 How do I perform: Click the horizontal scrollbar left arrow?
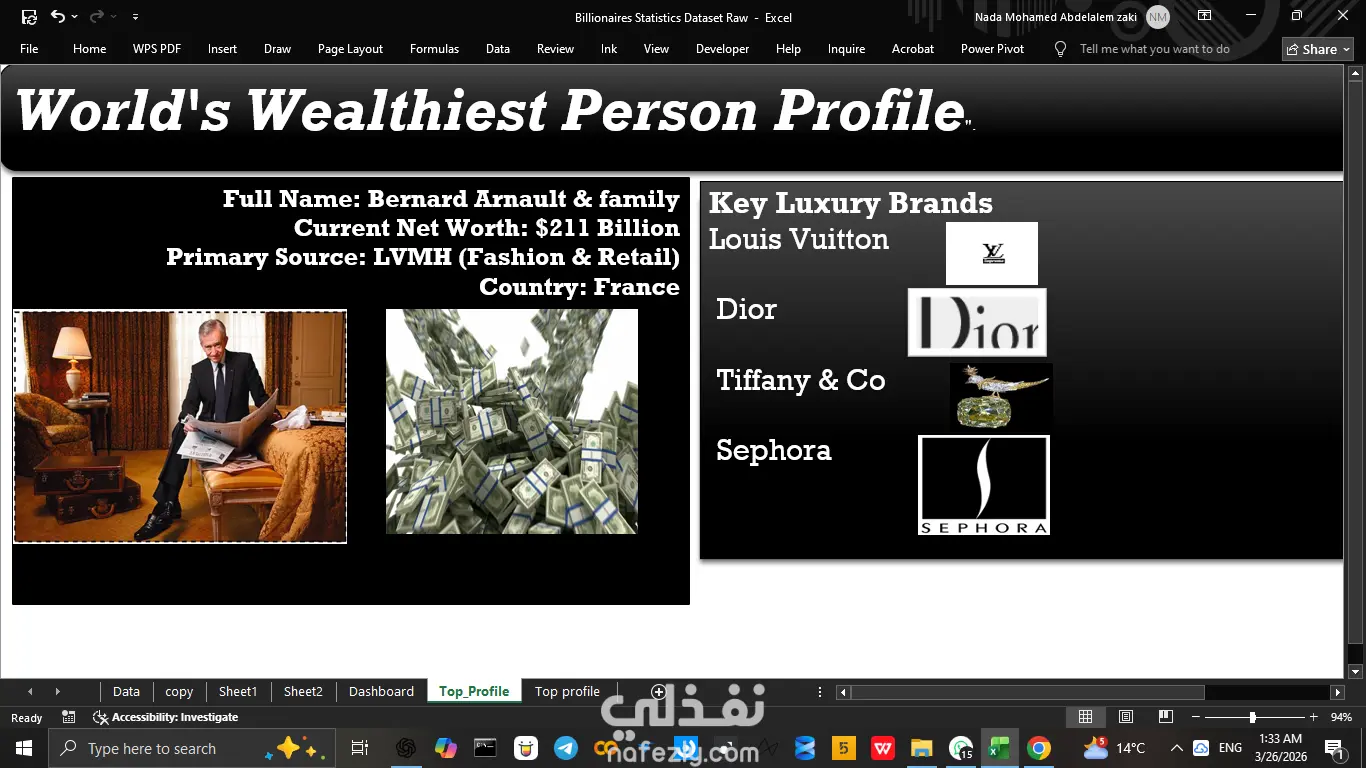coord(843,692)
